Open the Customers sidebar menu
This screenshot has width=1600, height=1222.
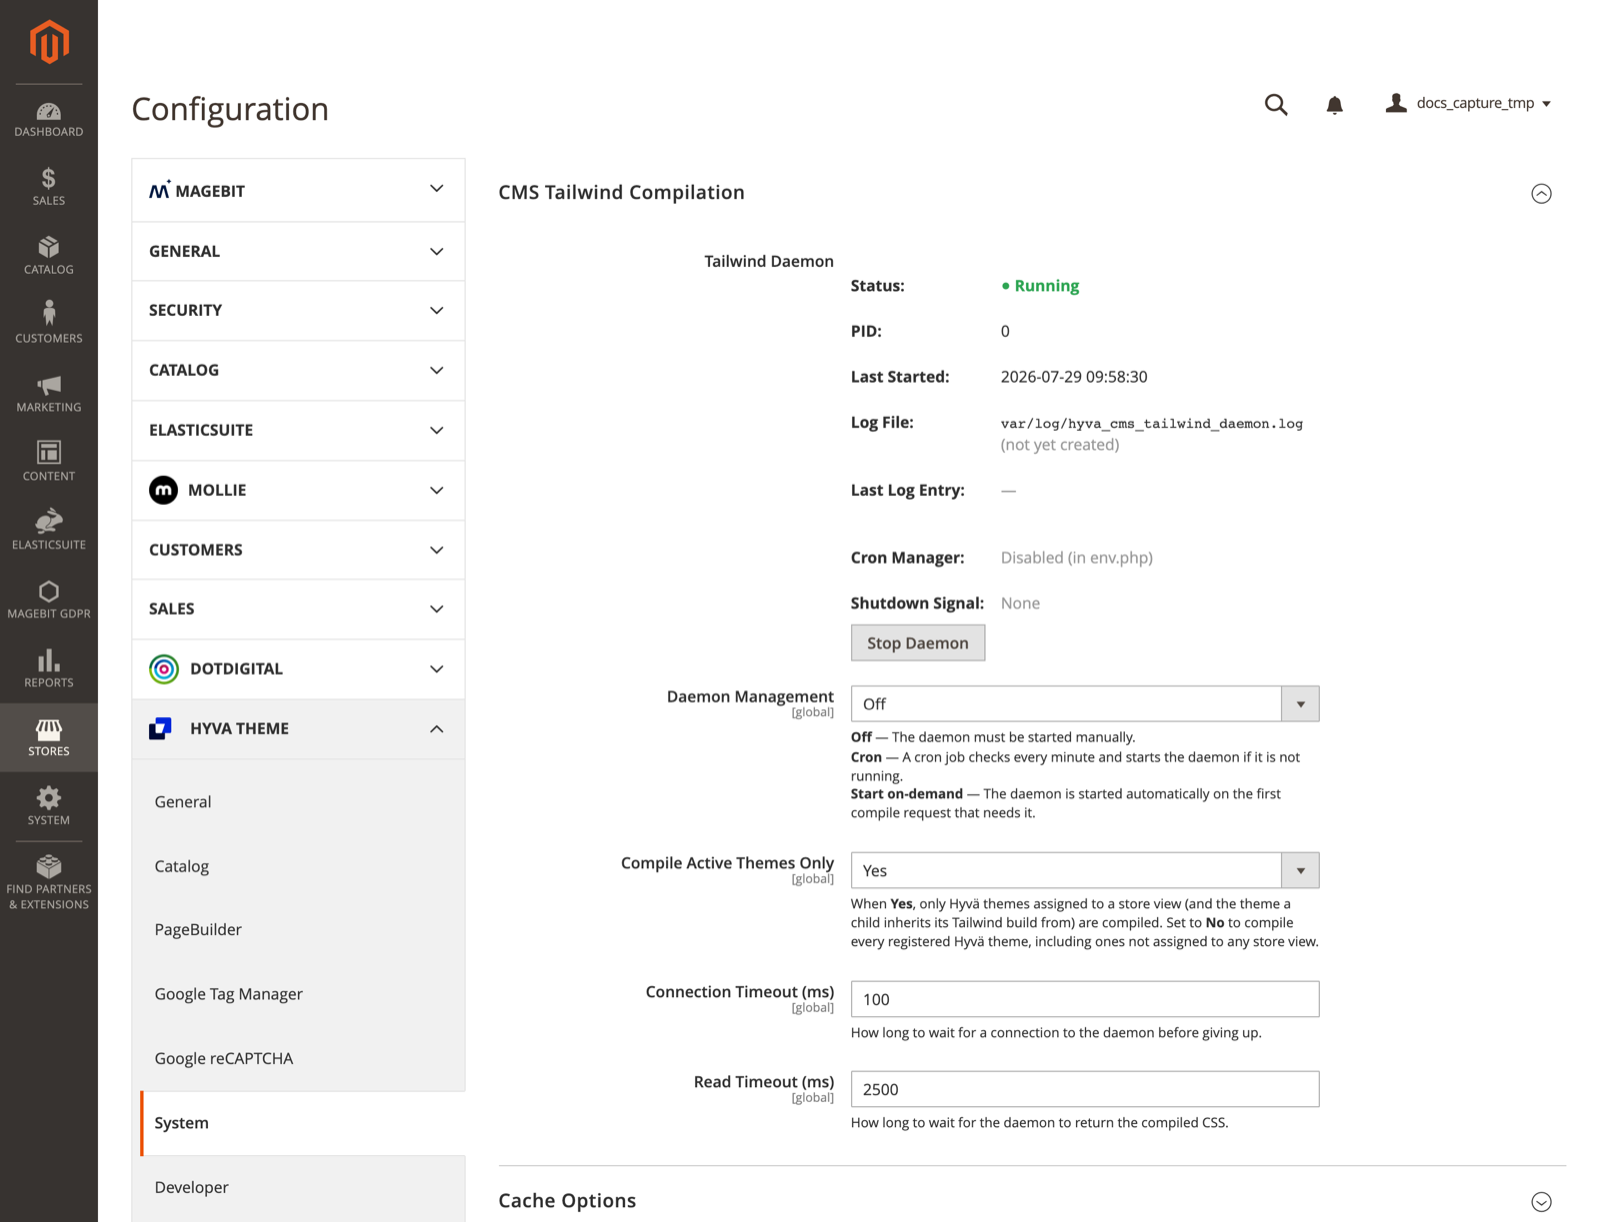pyautogui.click(x=49, y=324)
